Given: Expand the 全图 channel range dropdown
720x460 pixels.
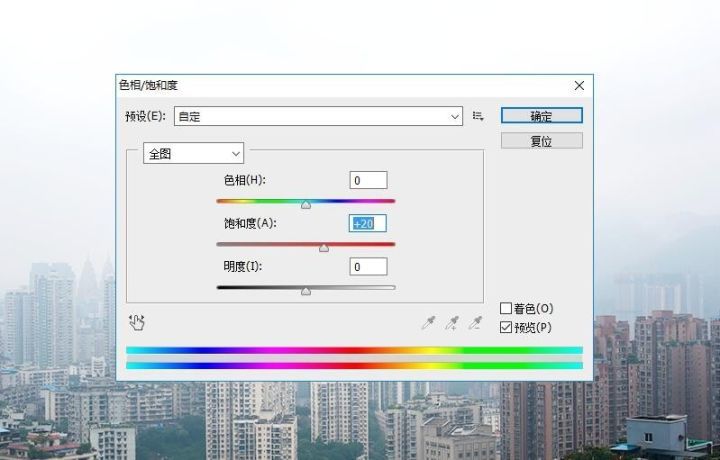Looking at the screenshot, I should click(x=193, y=153).
